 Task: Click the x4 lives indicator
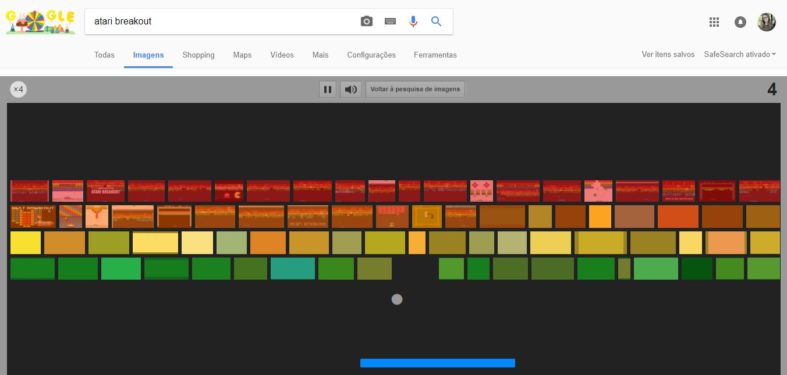19,89
